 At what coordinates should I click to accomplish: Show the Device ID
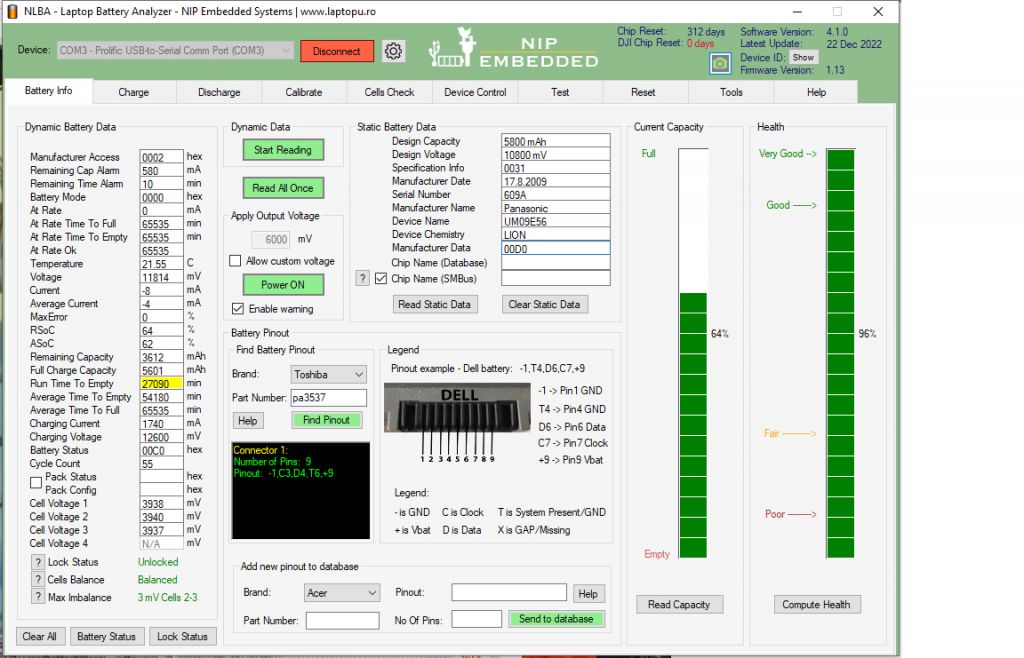(x=803, y=57)
